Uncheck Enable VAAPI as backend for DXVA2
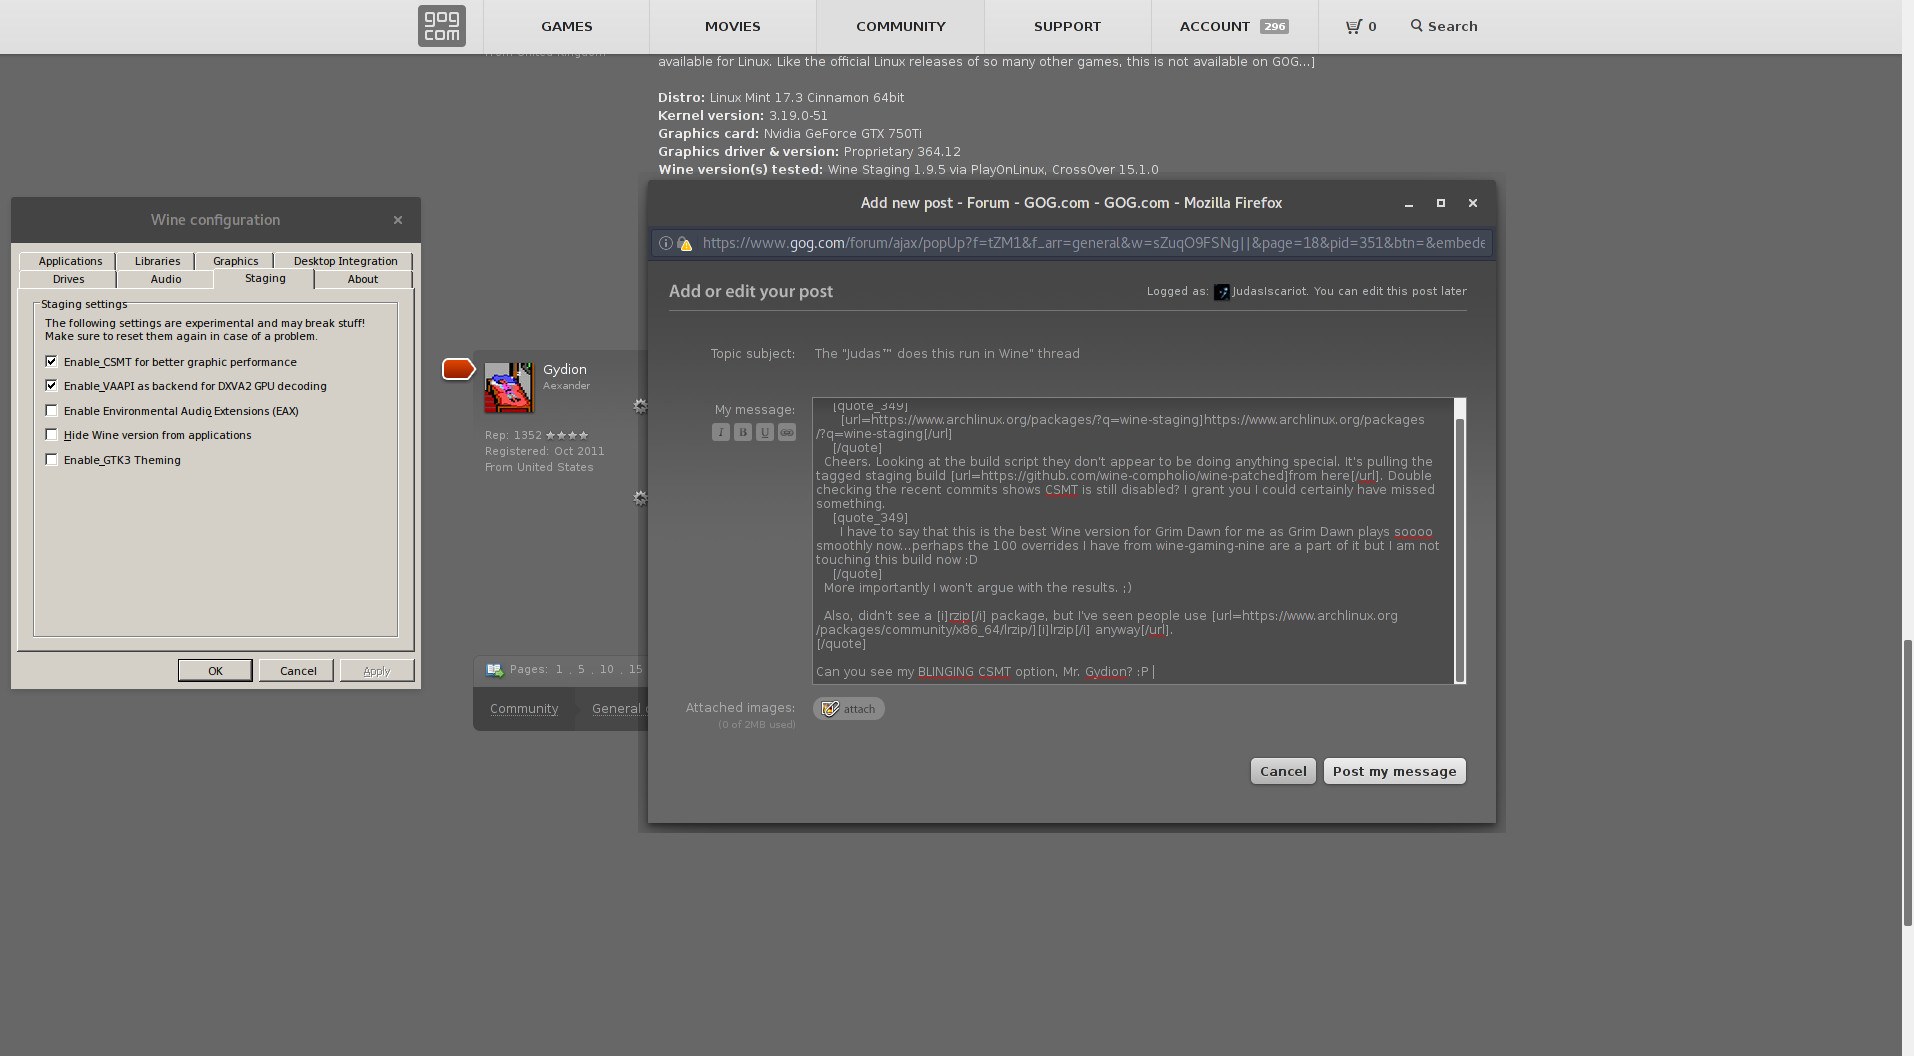This screenshot has width=1914, height=1056. click(x=51, y=385)
